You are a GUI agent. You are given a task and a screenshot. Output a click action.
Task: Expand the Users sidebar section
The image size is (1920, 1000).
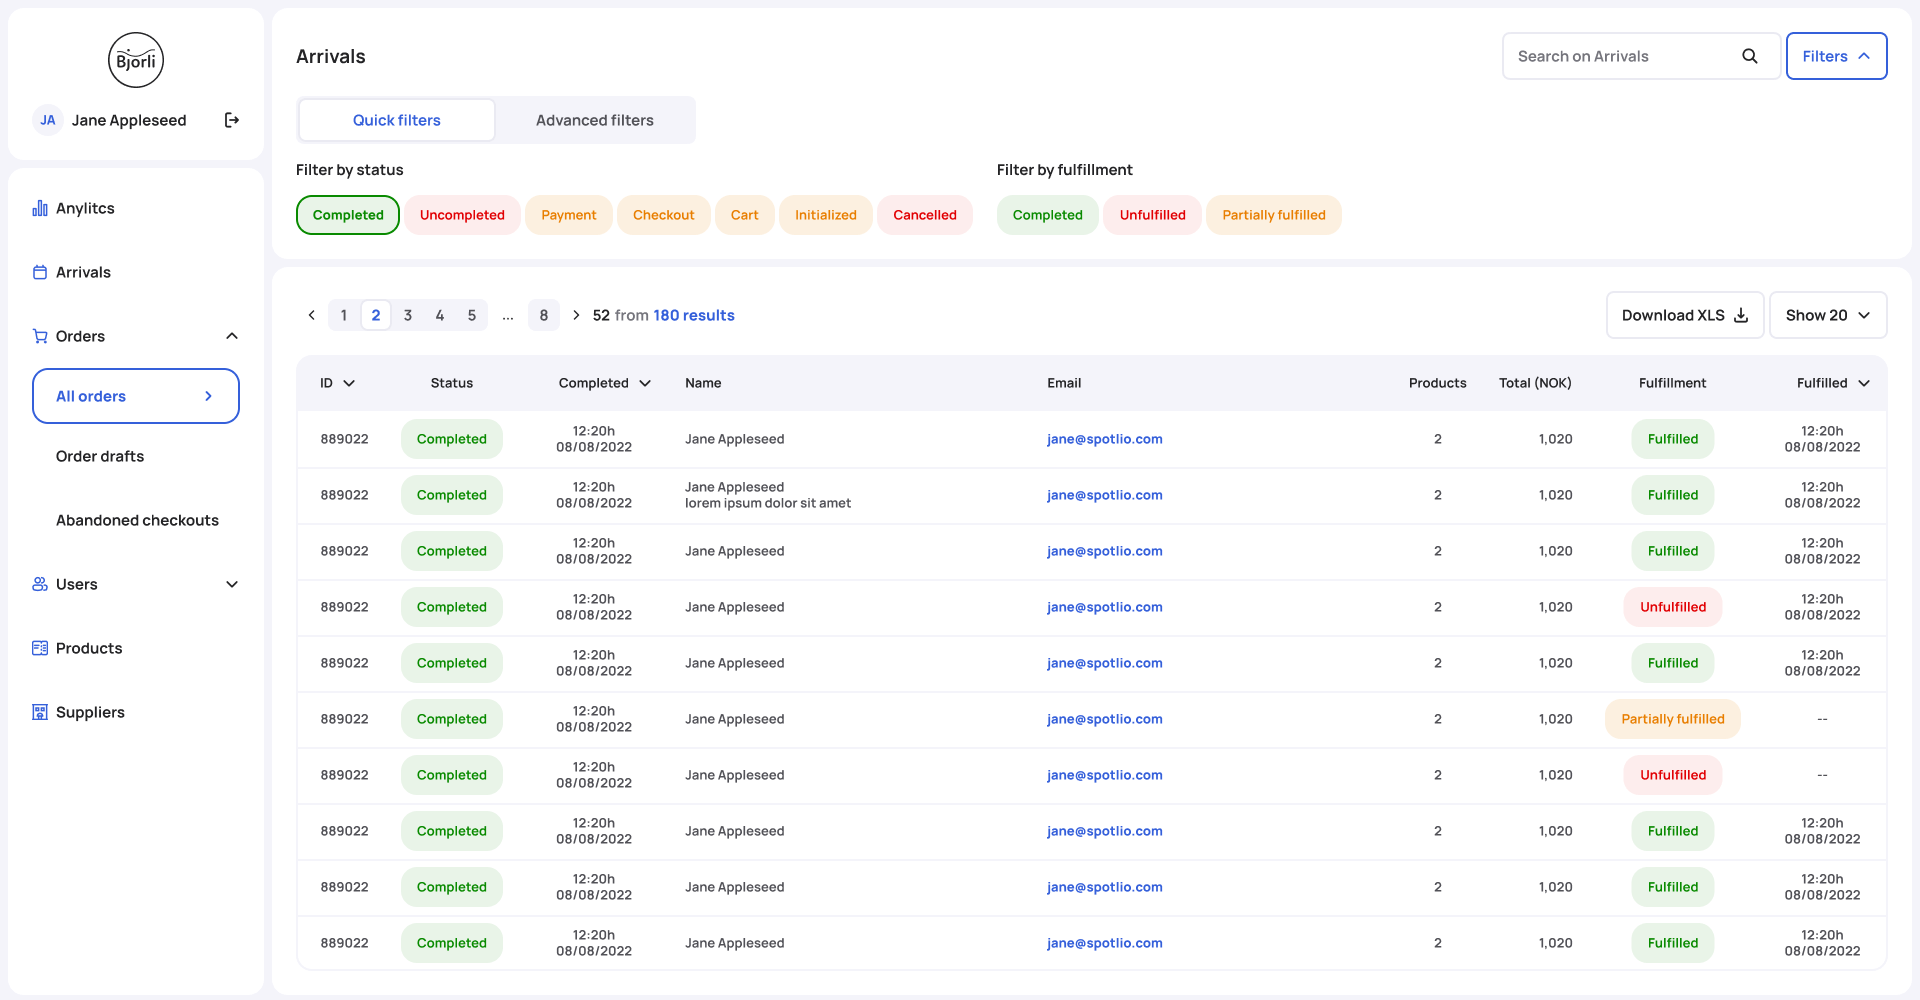(x=232, y=584)
